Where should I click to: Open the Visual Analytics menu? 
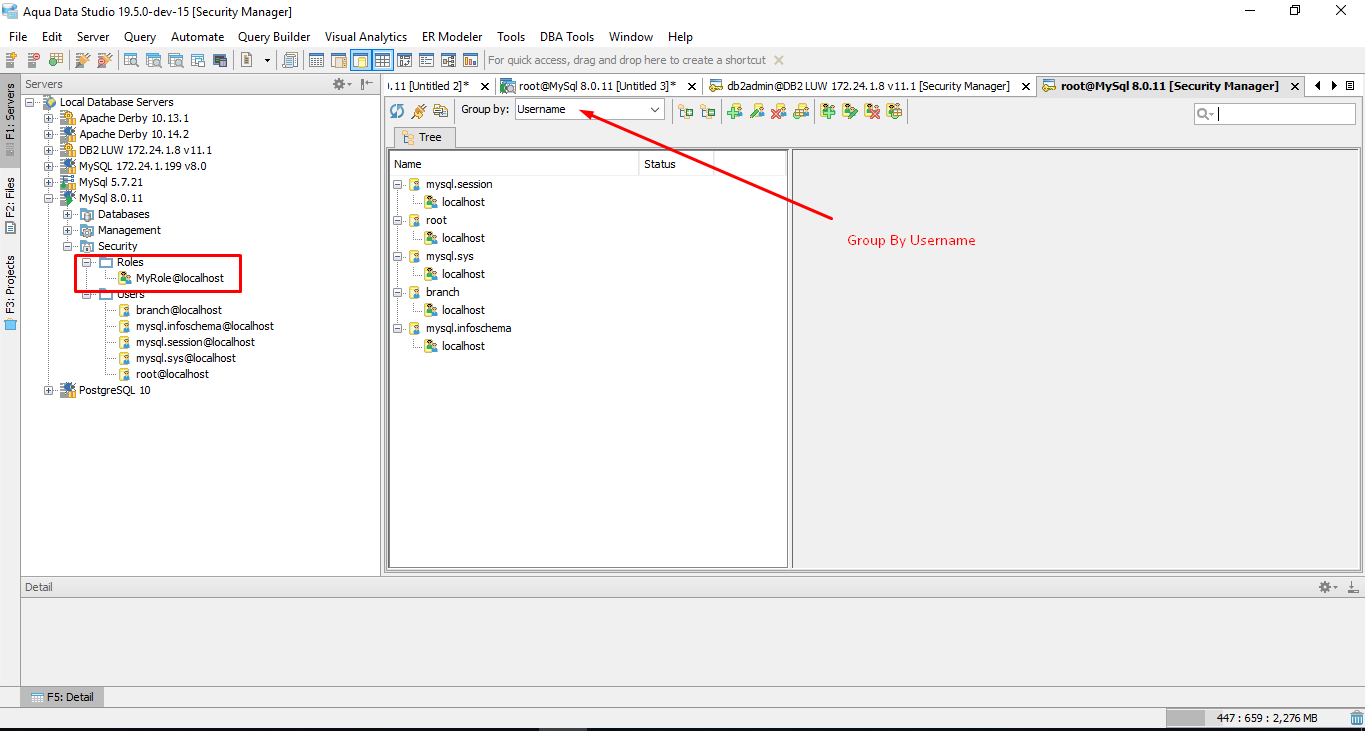[366, 37]
